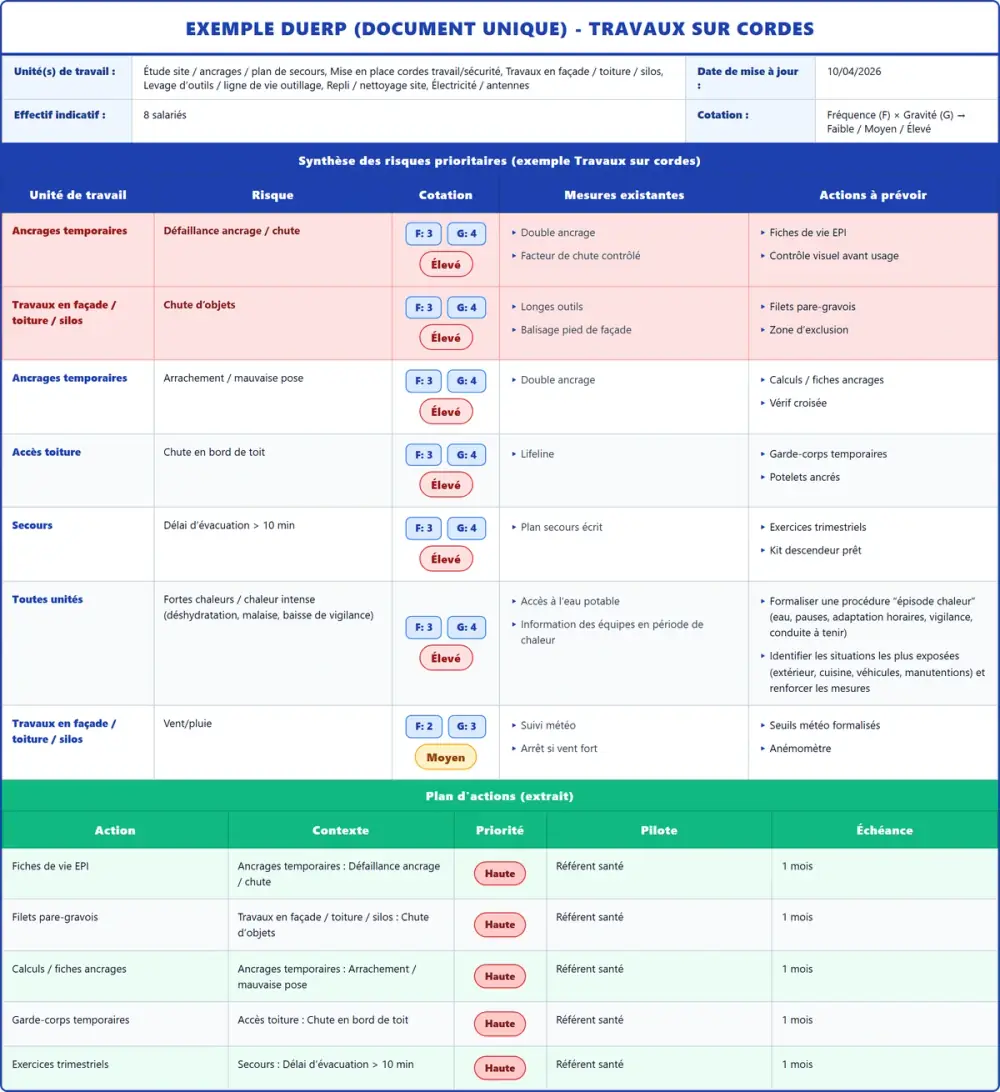The height and width of the screenshot is (1092, 1000).
Task: Click "Référent santé" in Exercices trimestriels plan row
Action: pyautogui.click(x=589, y=1064)
